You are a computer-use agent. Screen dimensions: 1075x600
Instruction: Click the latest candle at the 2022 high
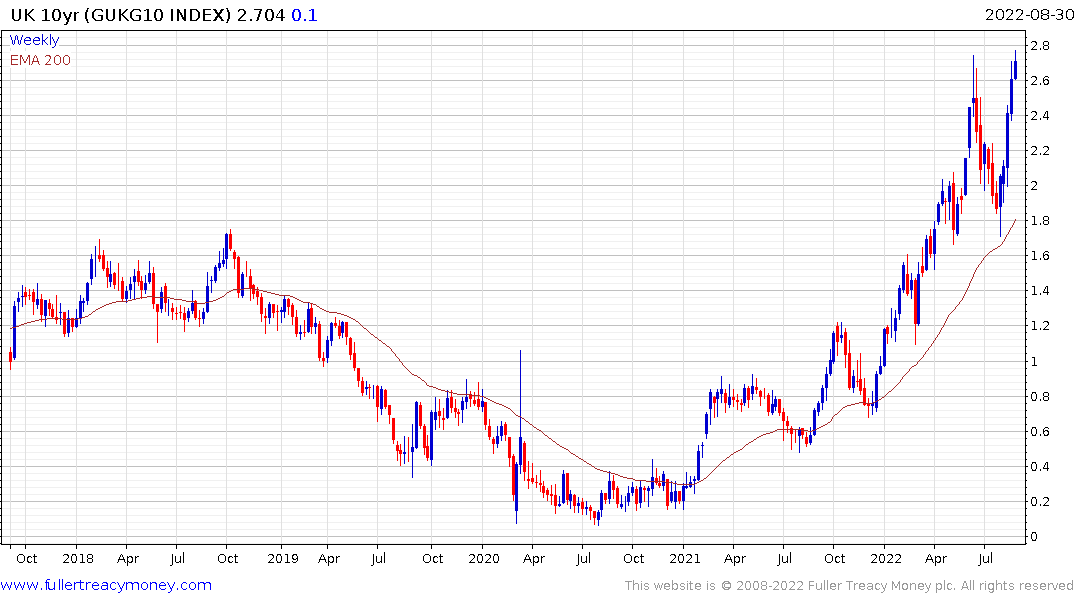[x=1015, y=65]
